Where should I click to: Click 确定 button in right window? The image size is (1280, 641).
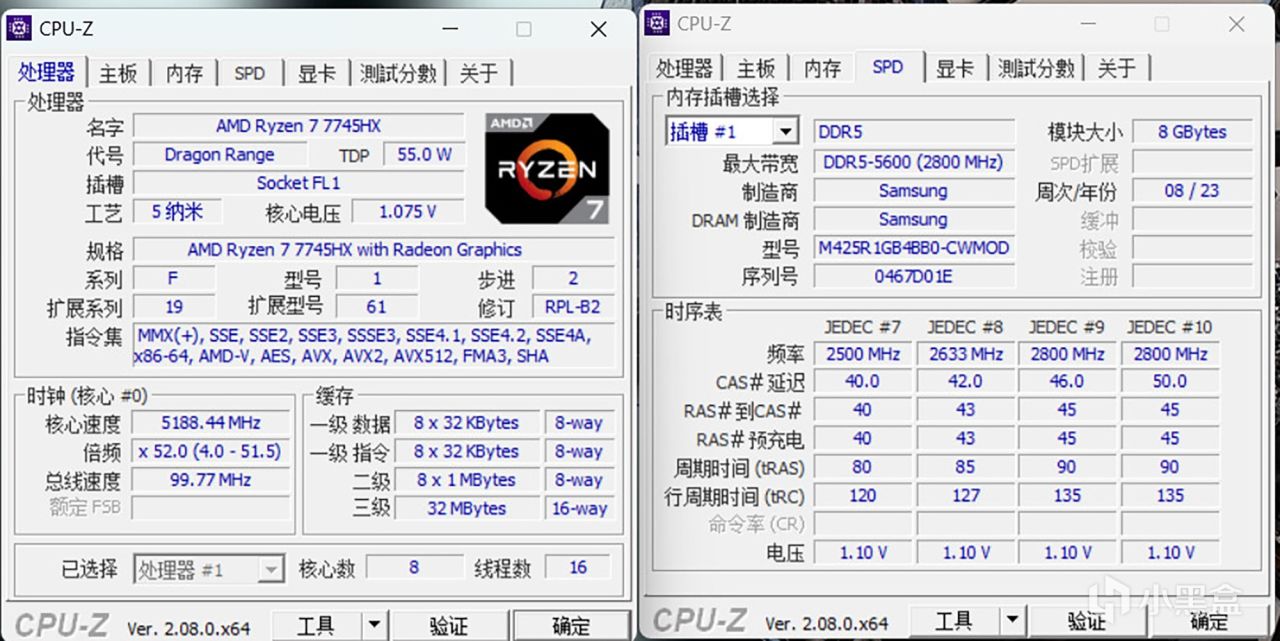(x=1209, y=622)
